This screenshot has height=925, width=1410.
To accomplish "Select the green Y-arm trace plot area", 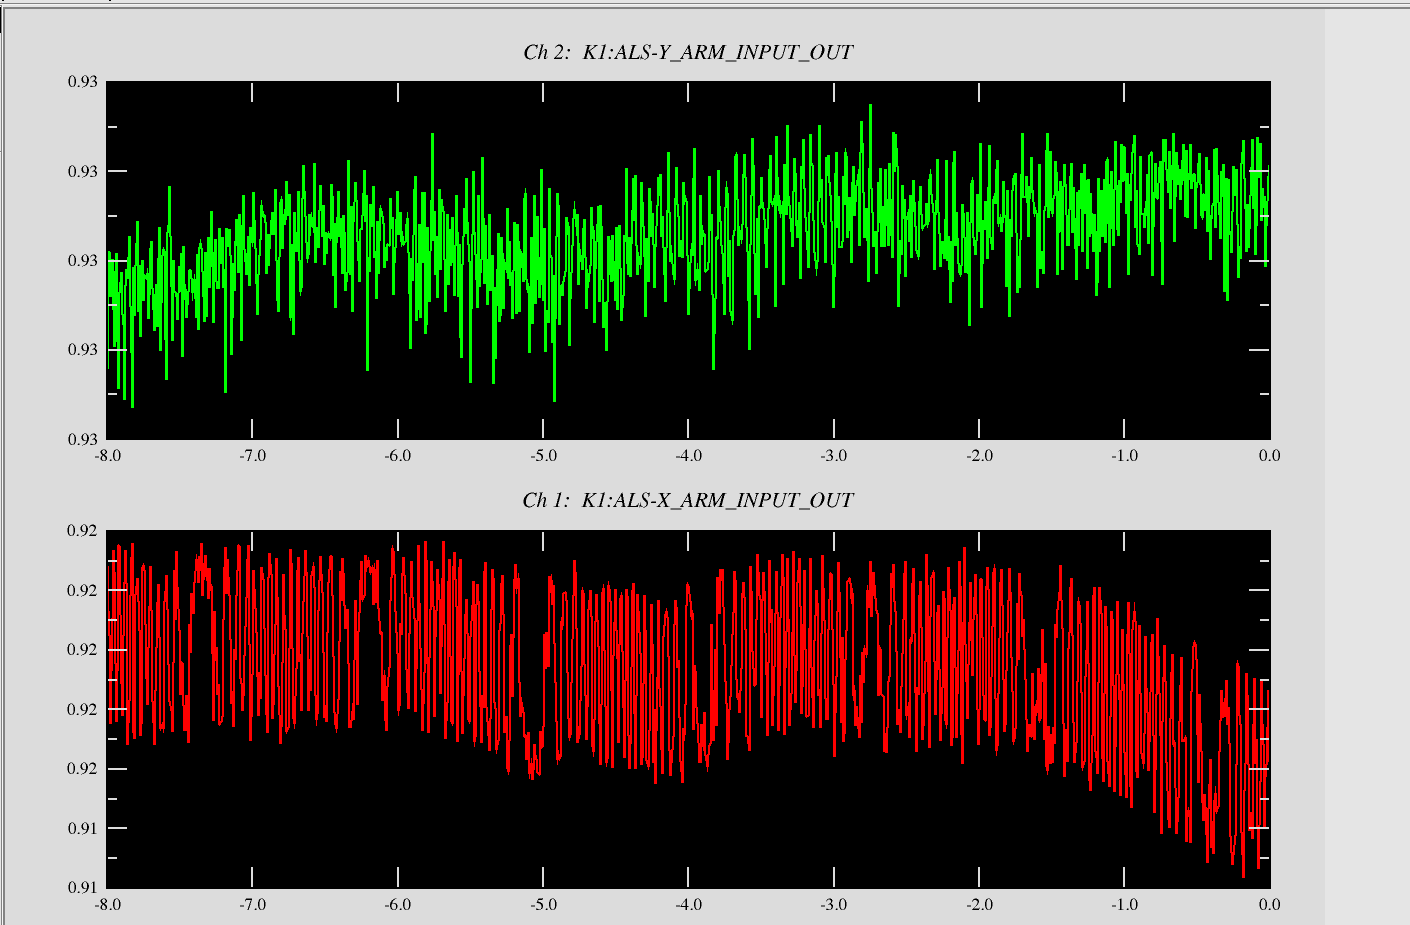I will click(x=688, y=260).
